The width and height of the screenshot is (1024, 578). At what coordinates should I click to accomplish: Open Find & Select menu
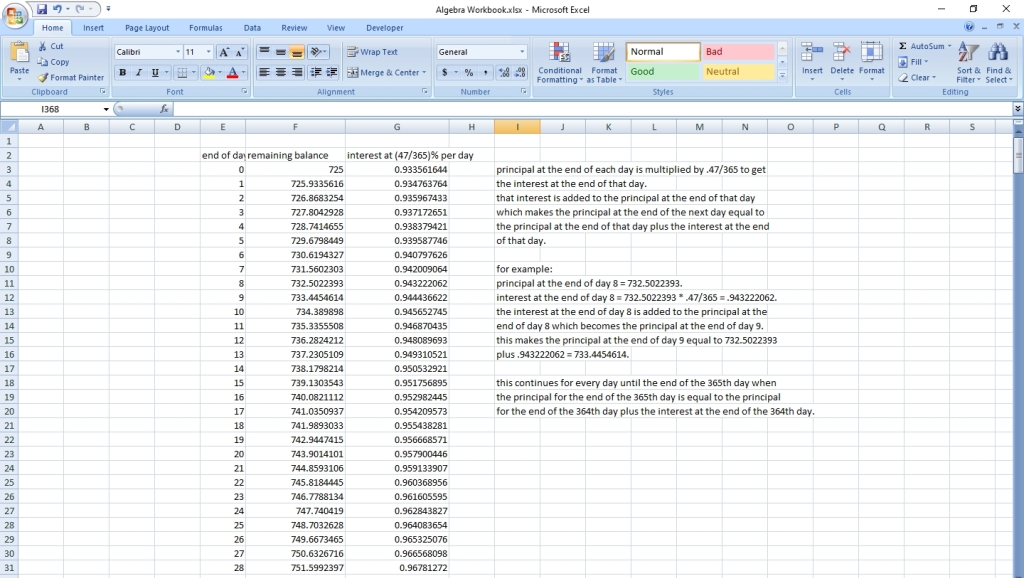999,63
